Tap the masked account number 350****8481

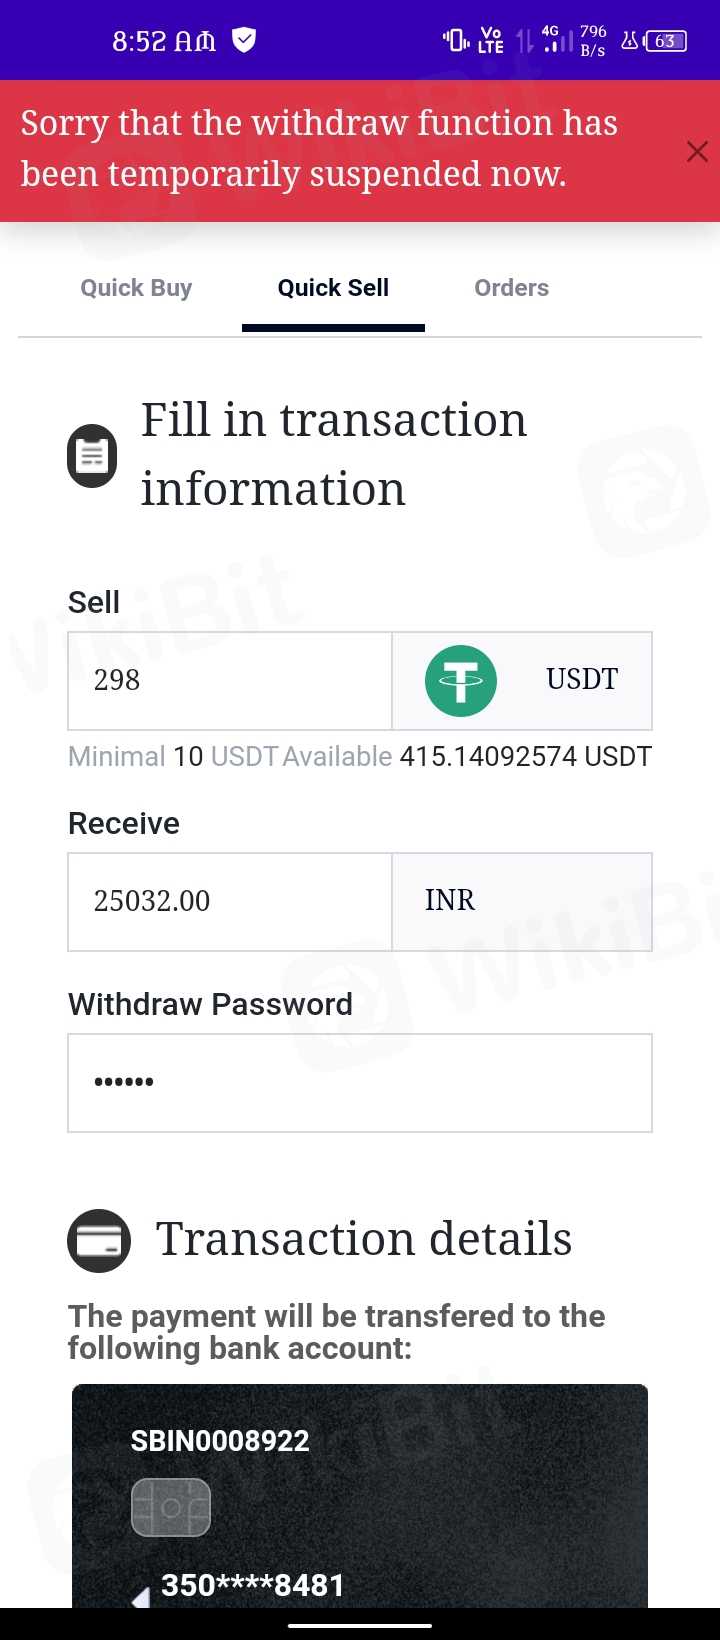[252, 1585]
